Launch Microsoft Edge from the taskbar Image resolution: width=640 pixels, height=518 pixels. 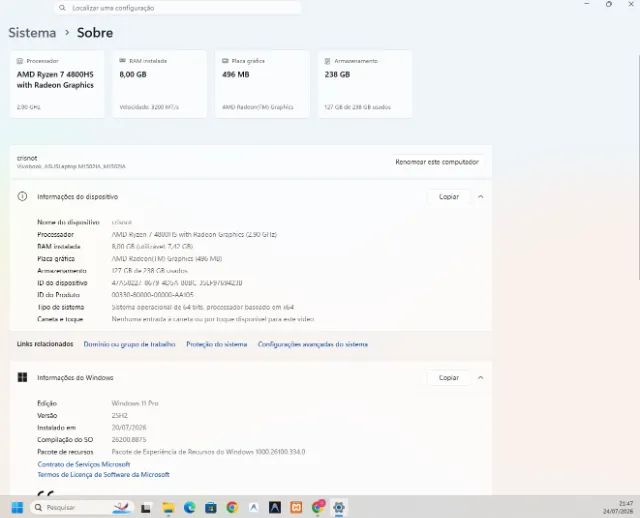click(189, 507)
